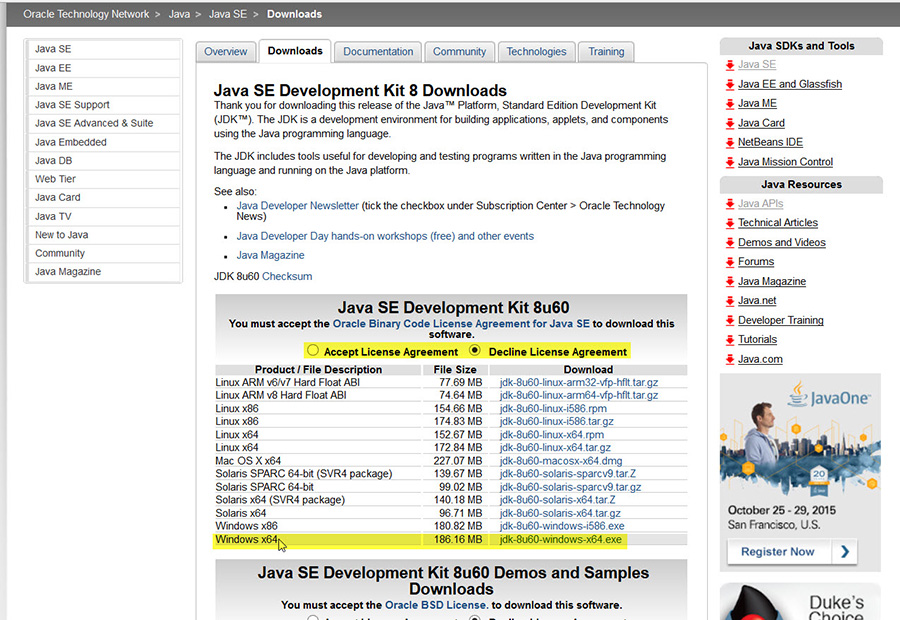
Task: Click the red arrow icon beside Demos and Videos
Action: pos(730,243)
